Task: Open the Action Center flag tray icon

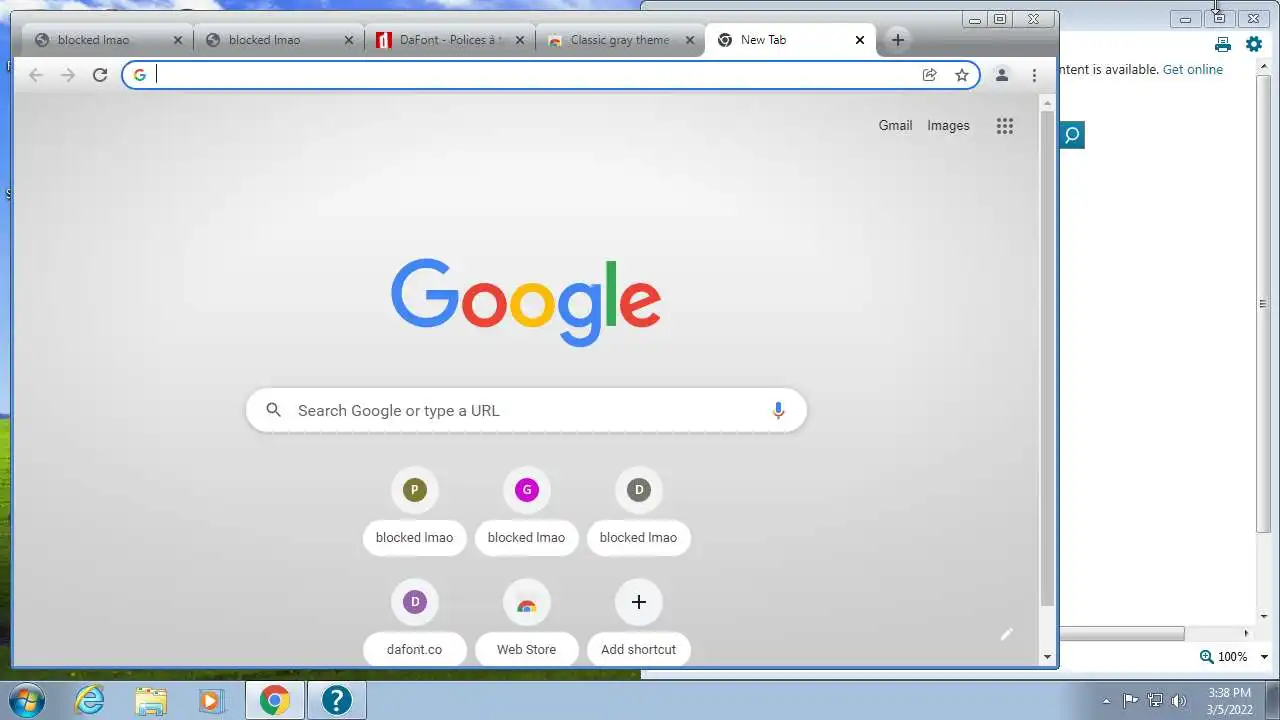Action: (x=1131, y=701)
